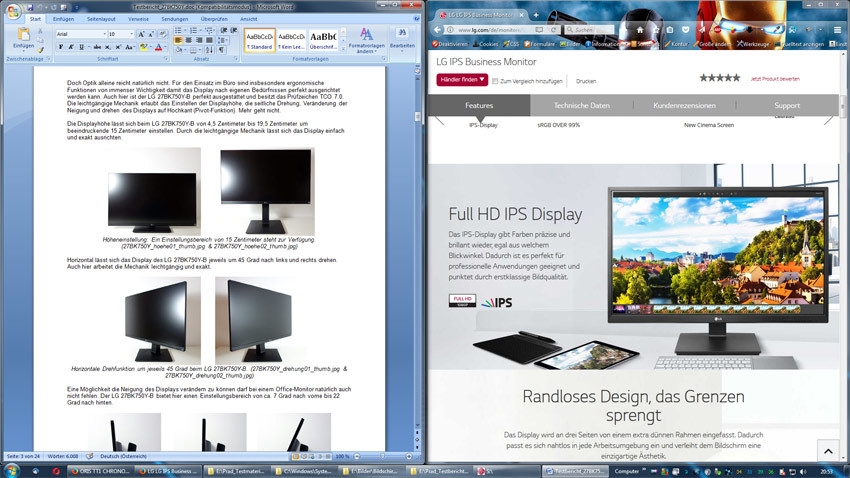
Task: Increase font size with grow font icon
Action: point(141,34)
